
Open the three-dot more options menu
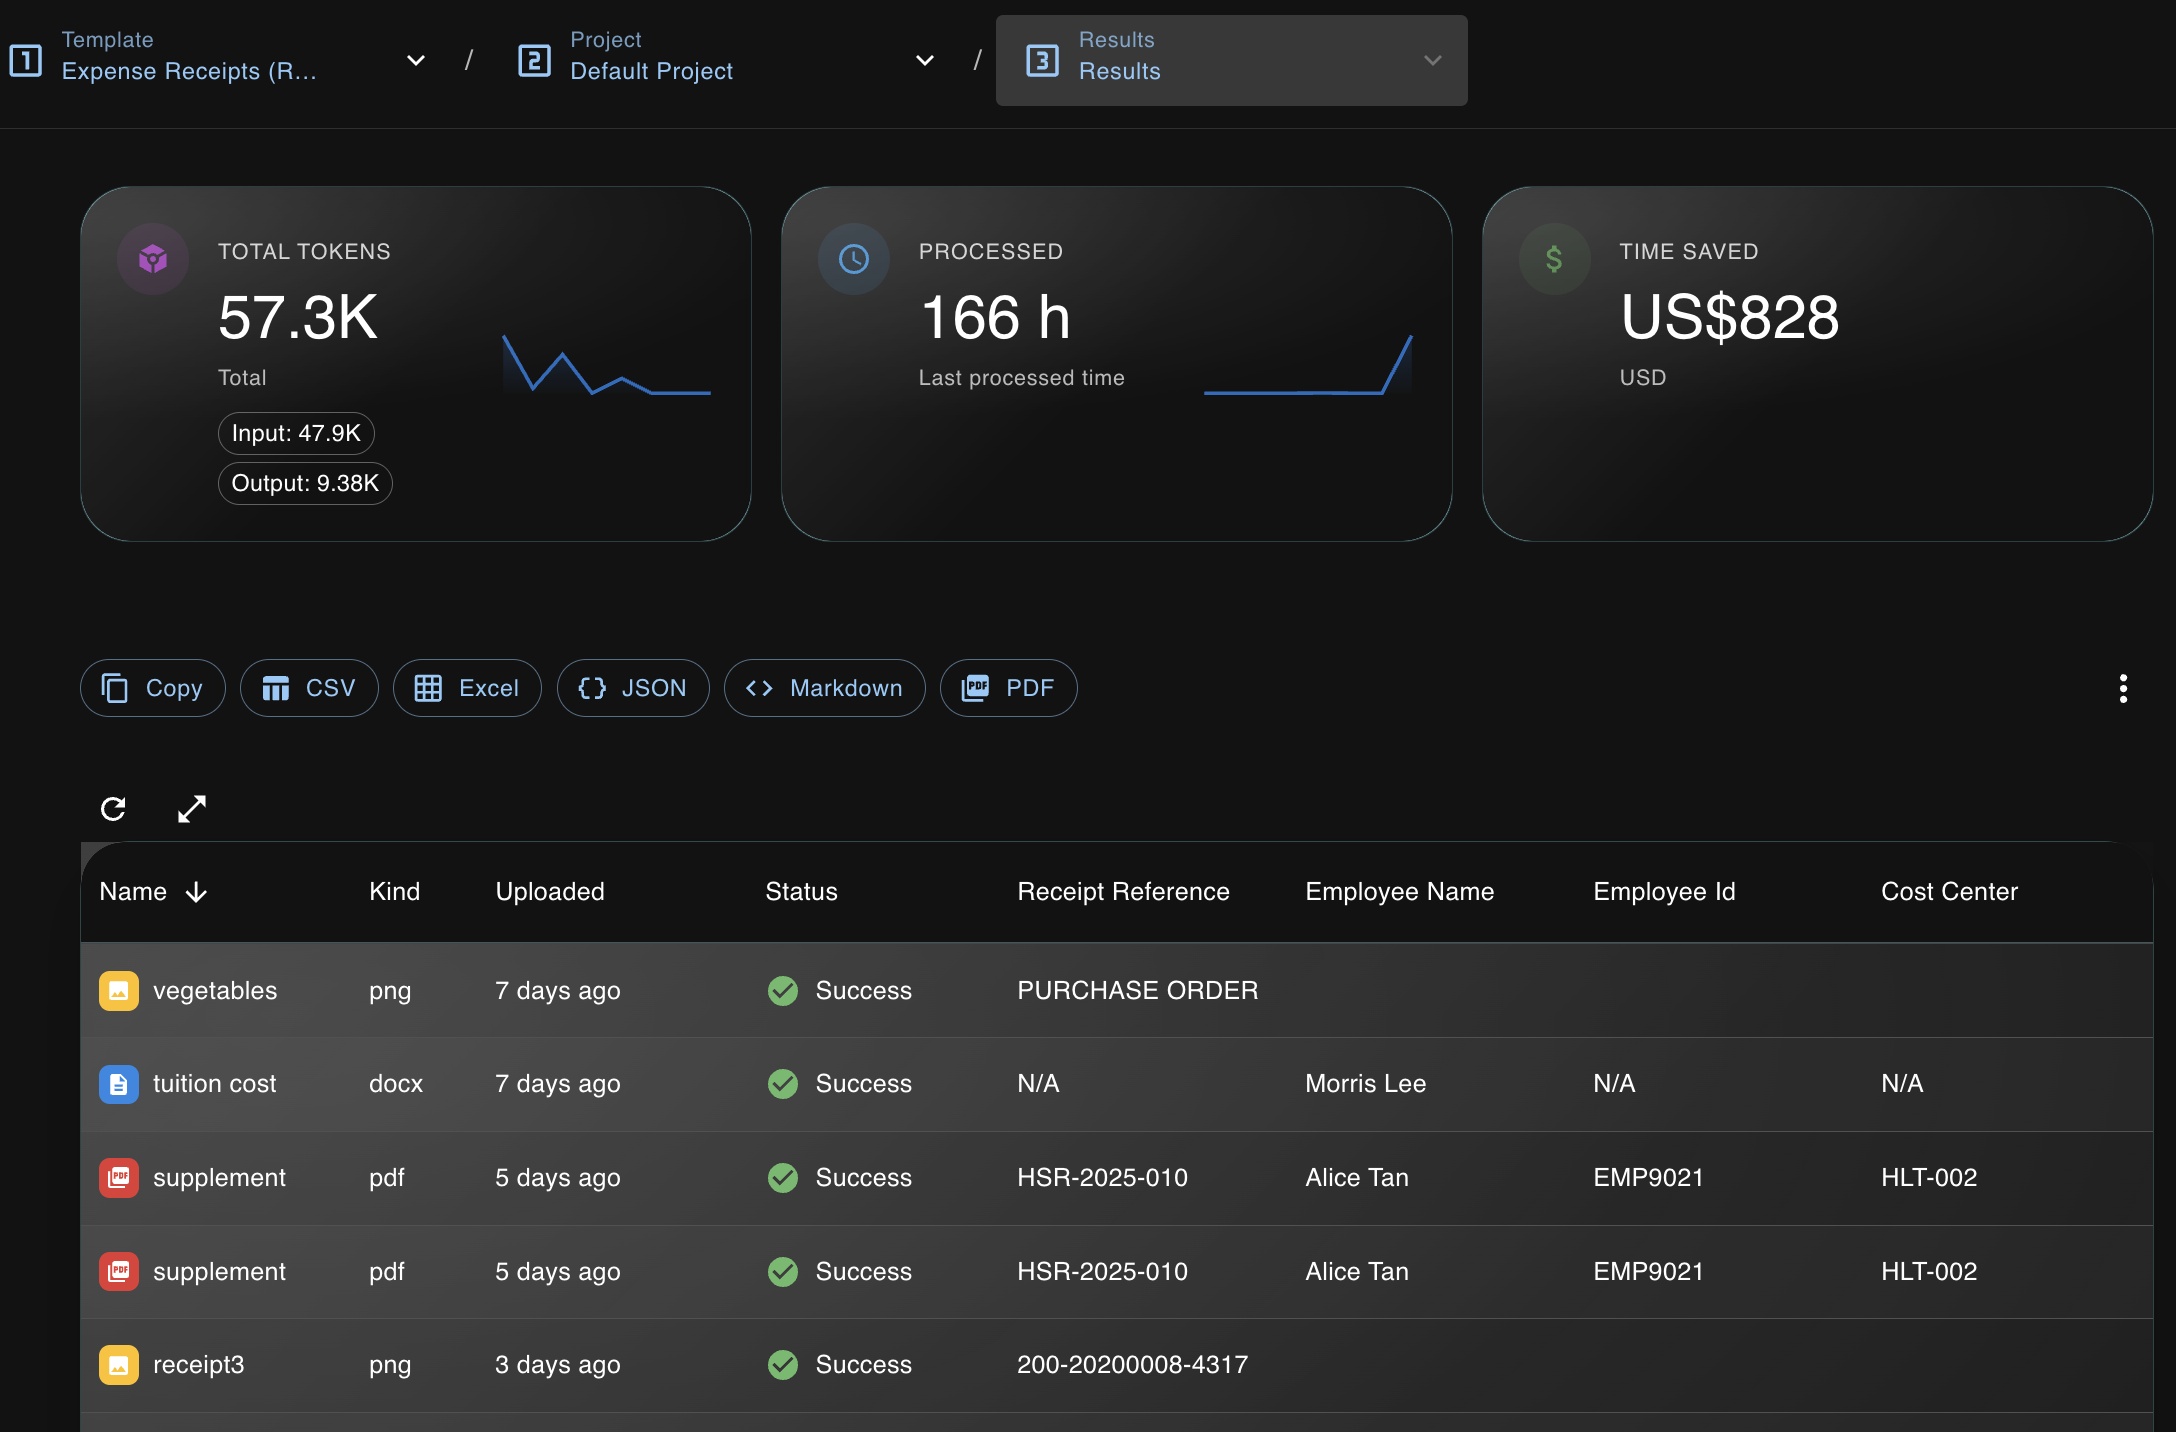[x=2122, y=688]
